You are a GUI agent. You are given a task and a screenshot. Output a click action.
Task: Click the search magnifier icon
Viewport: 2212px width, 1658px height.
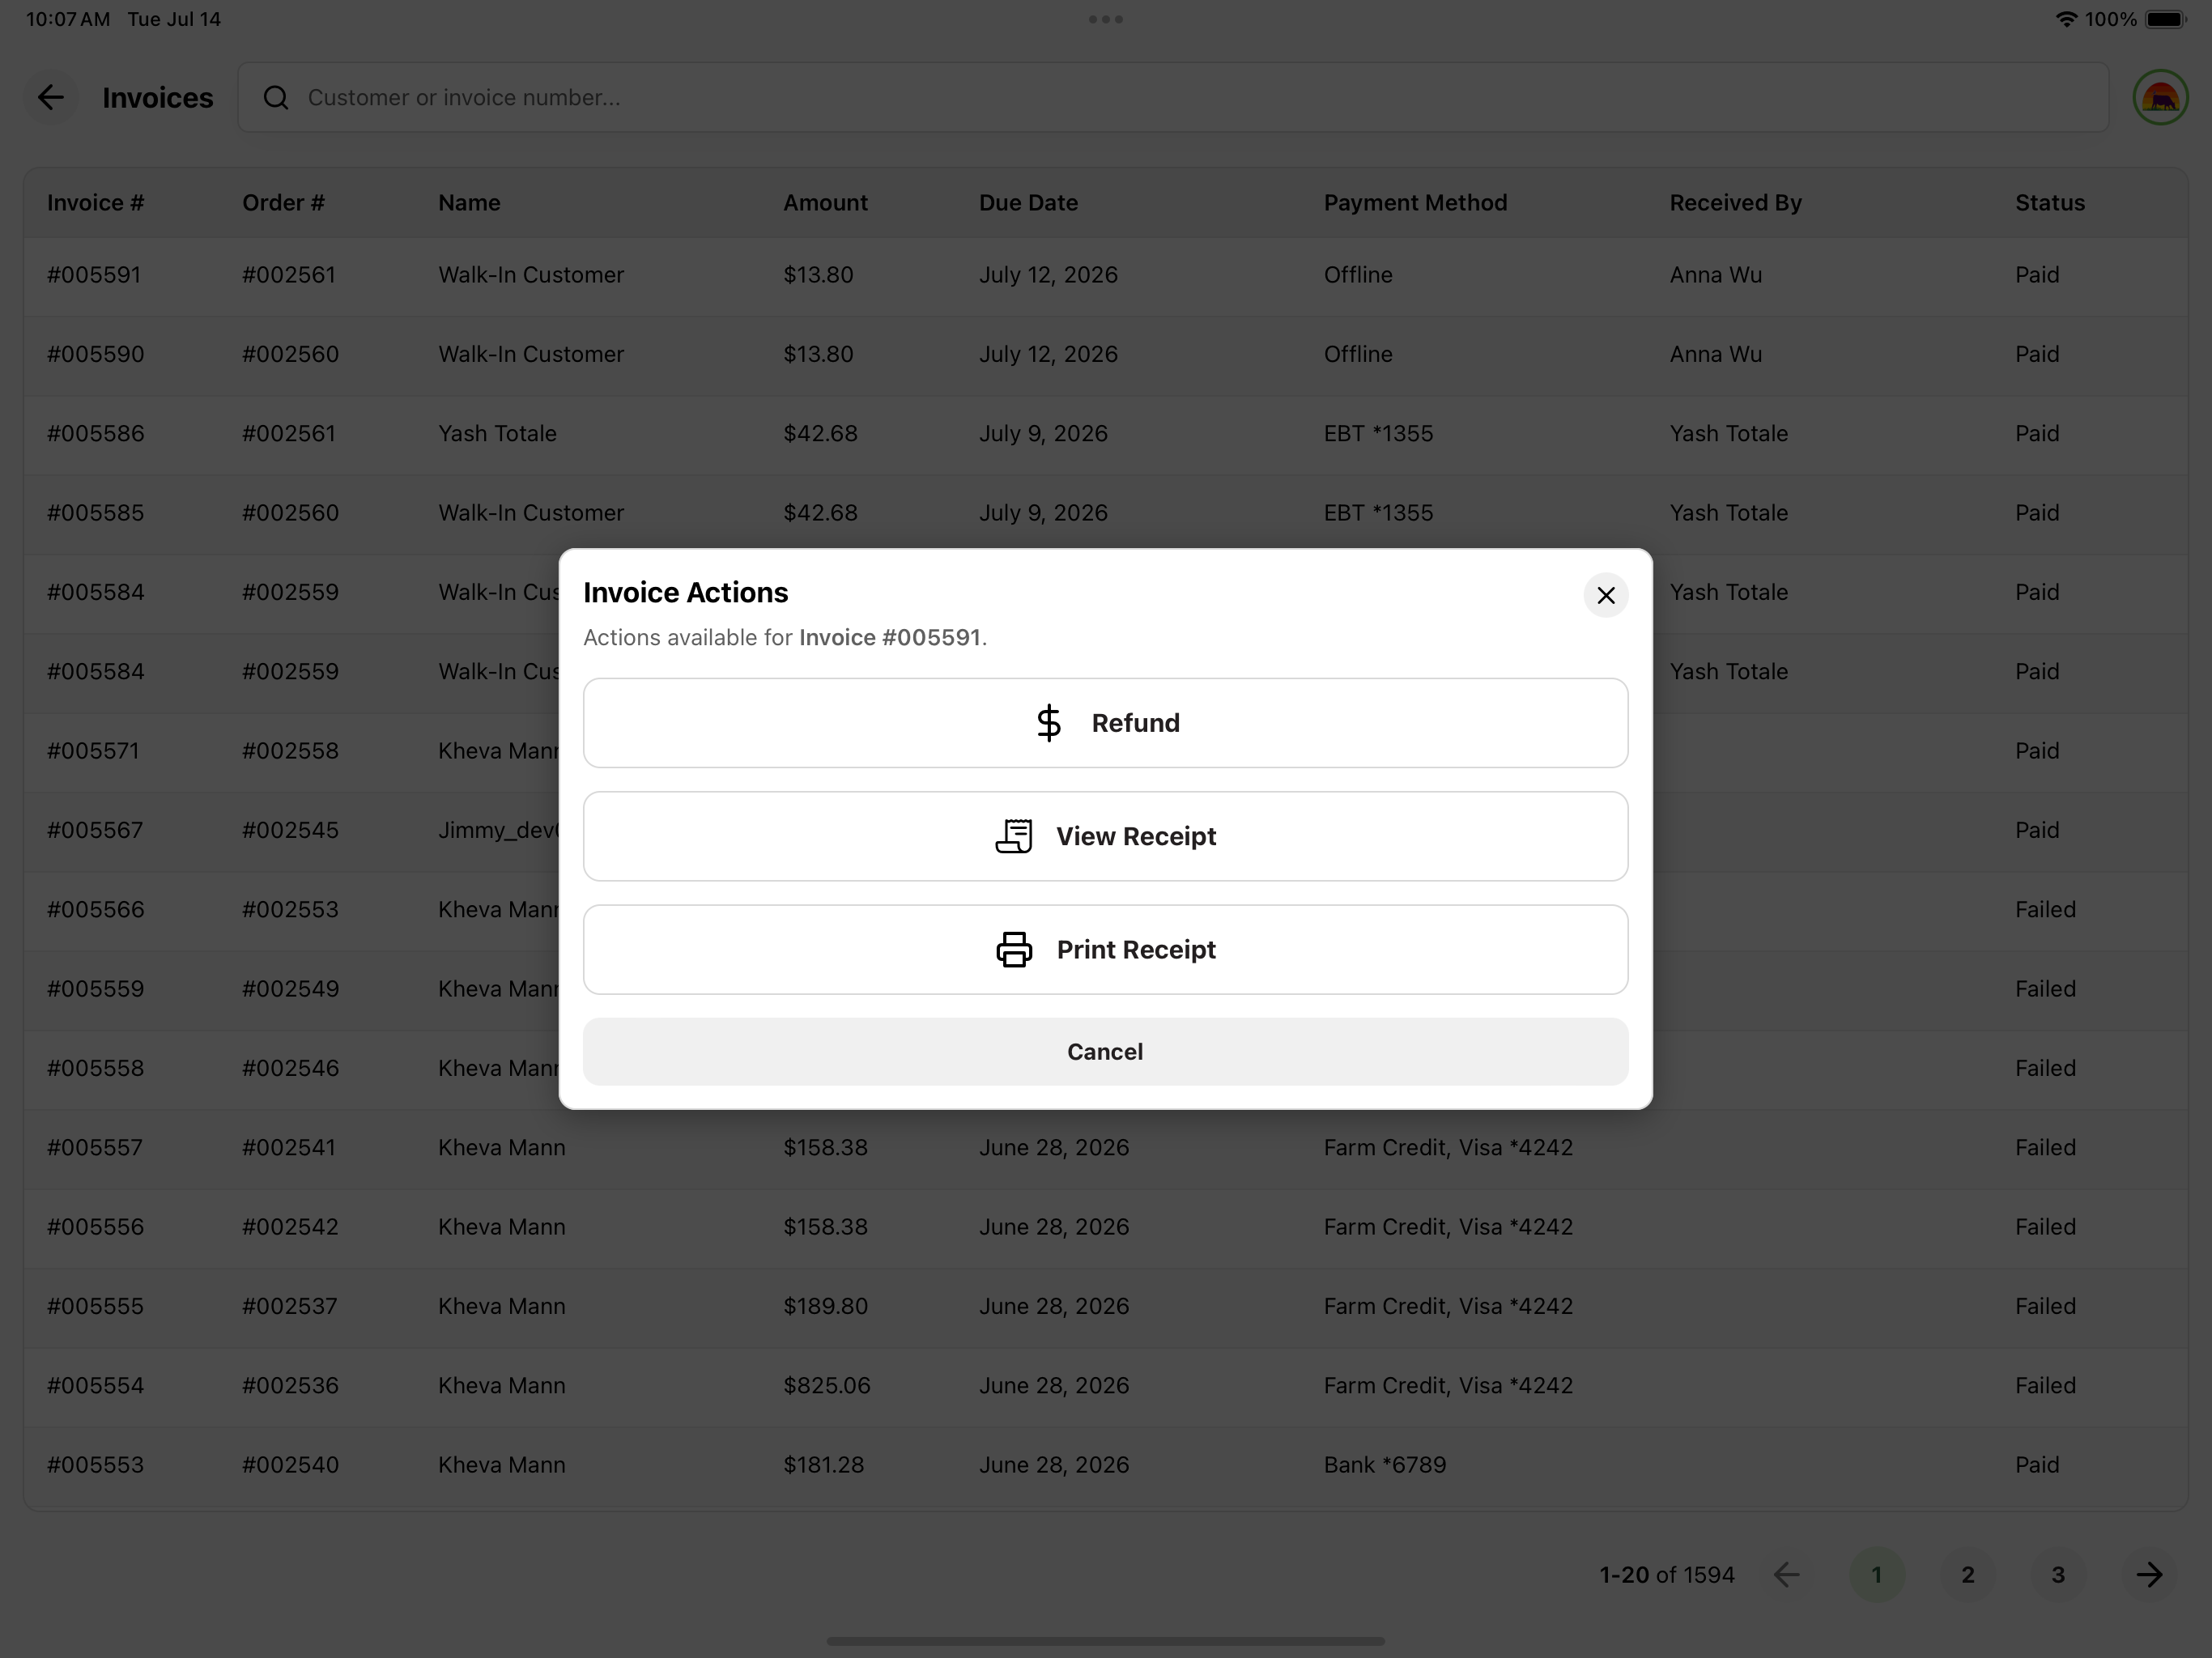[x=276, y=97]
